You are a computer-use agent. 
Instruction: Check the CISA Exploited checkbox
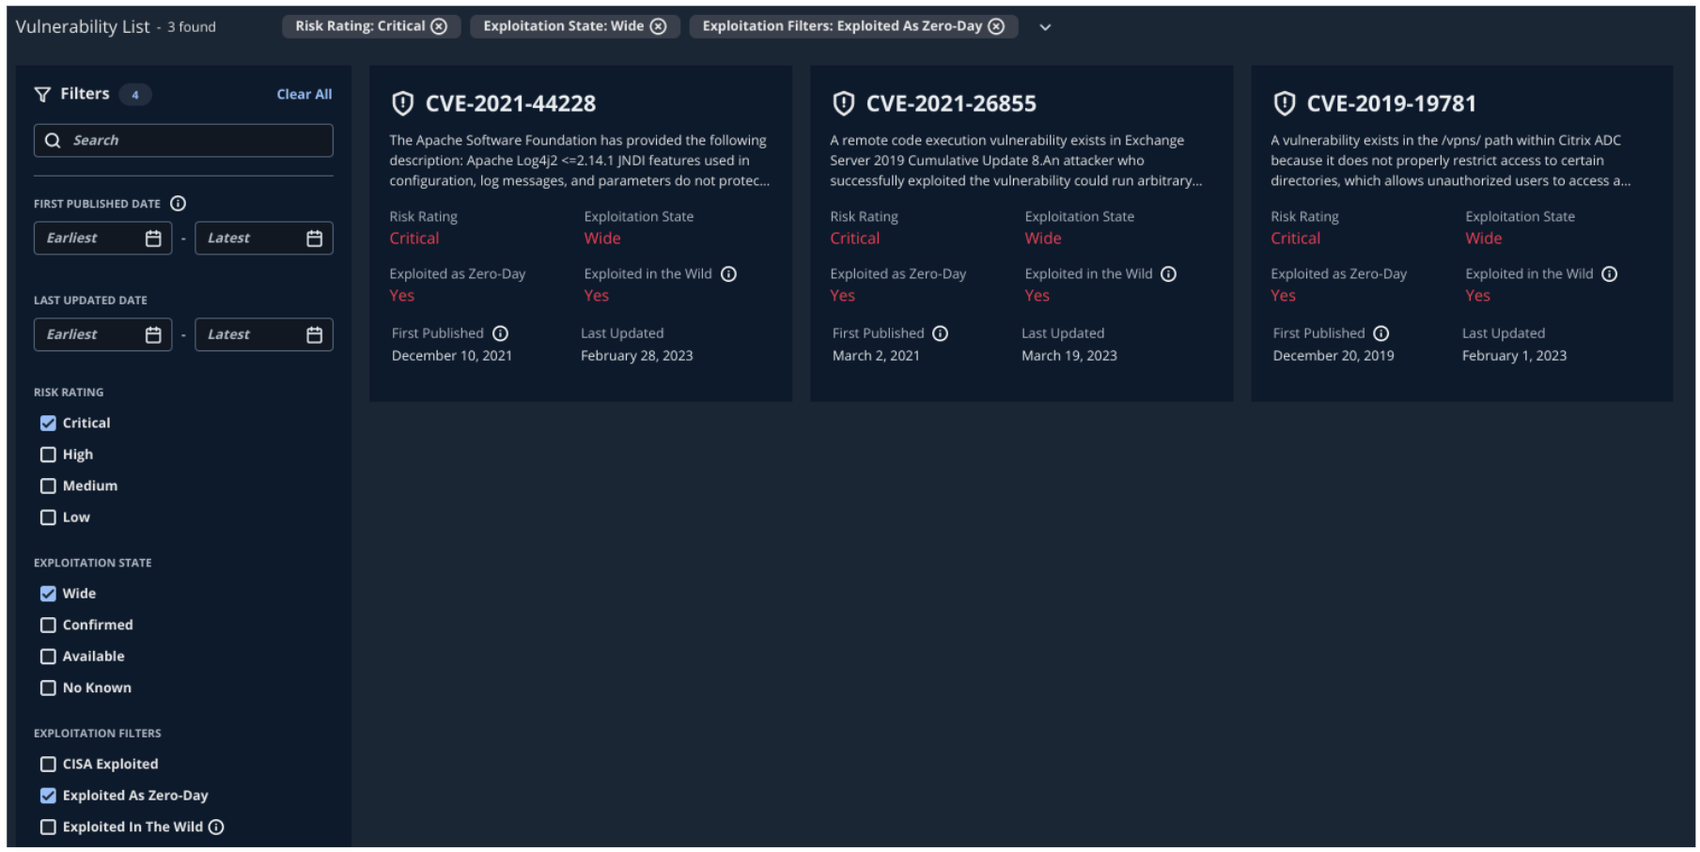[x=48, y=764]
